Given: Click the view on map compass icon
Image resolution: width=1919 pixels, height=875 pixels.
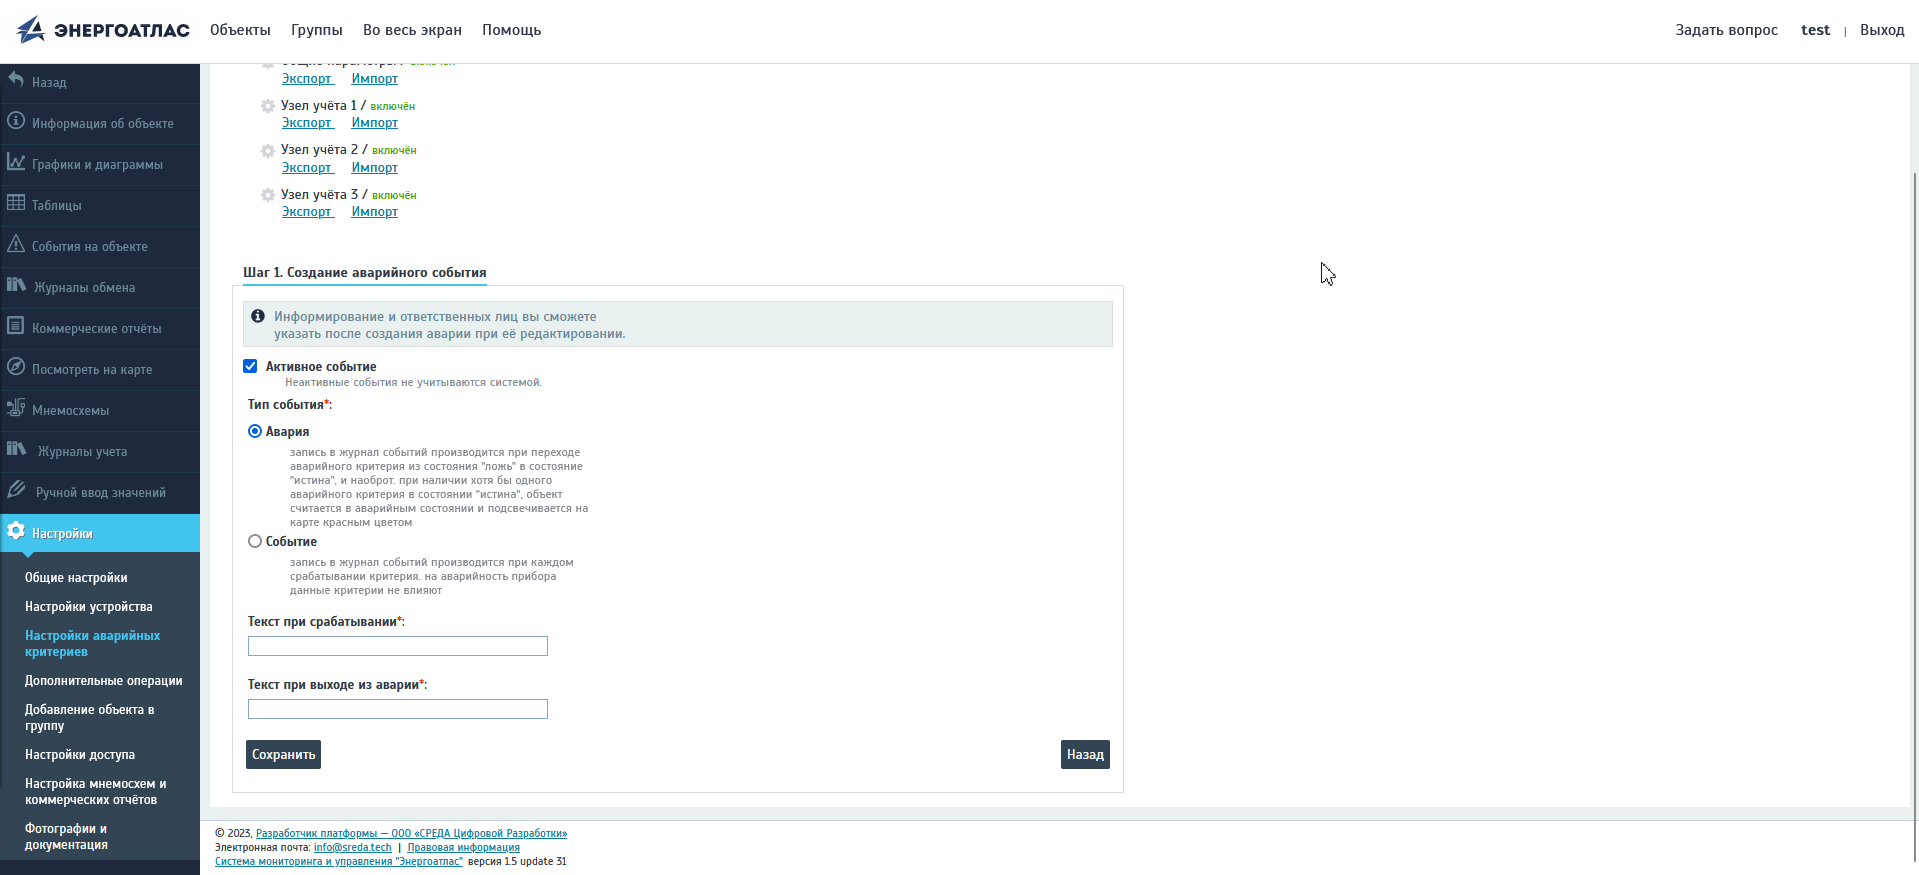Looking at the screenshot, I should (x=16, y=367).
